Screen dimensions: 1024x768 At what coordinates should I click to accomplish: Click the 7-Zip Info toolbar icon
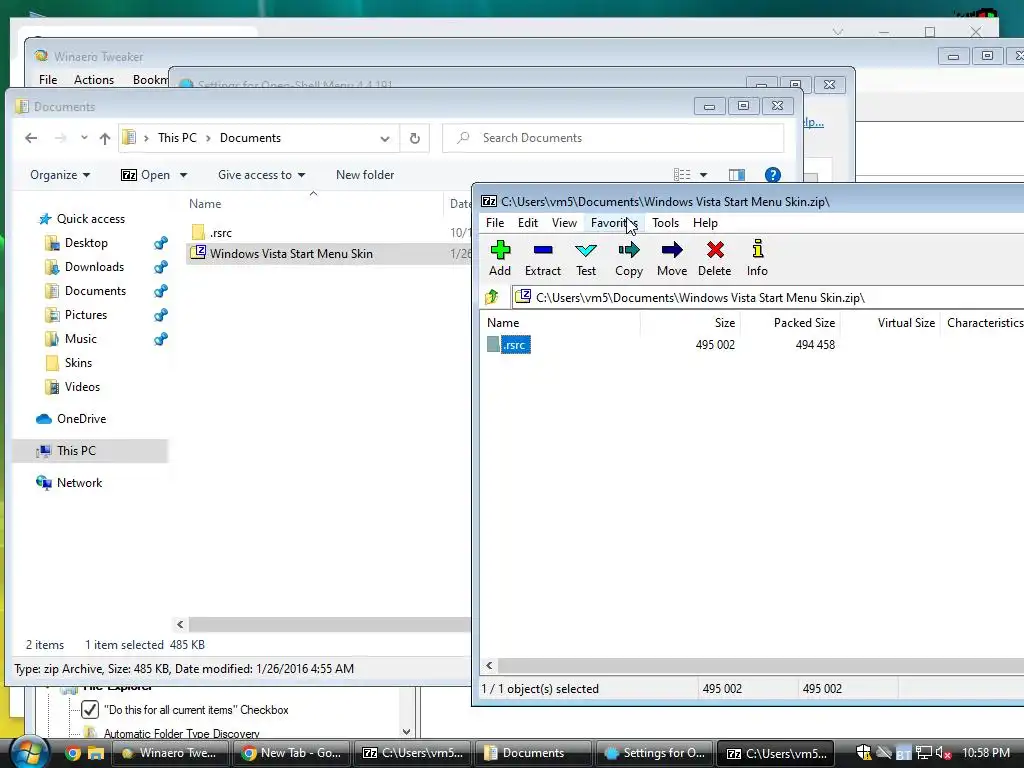tap(758, 258)
